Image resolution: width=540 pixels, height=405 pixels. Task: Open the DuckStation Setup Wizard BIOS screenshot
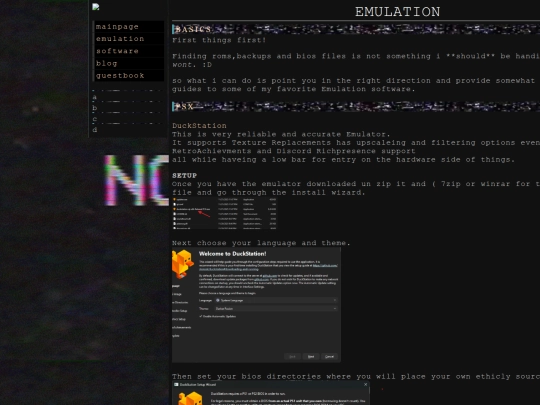(x=271, y=393)
